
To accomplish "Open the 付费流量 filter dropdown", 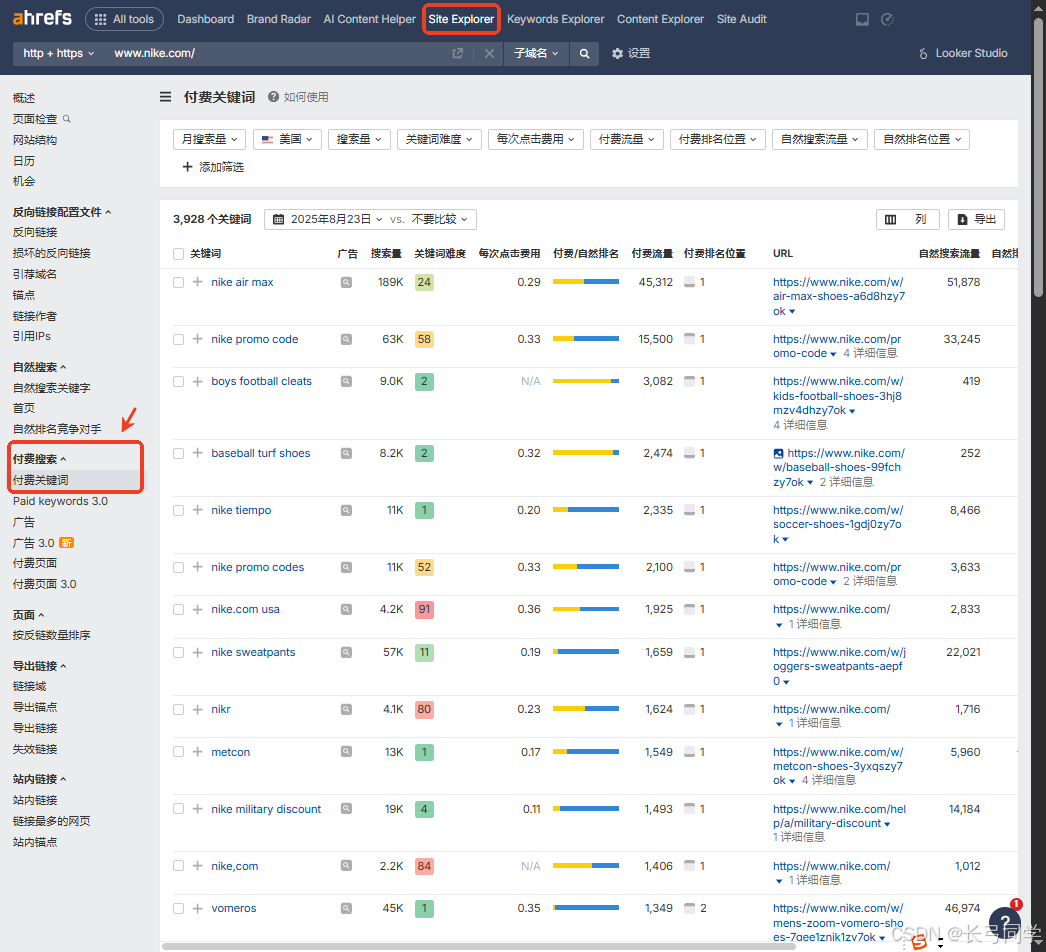I will (x=626, y=139).
